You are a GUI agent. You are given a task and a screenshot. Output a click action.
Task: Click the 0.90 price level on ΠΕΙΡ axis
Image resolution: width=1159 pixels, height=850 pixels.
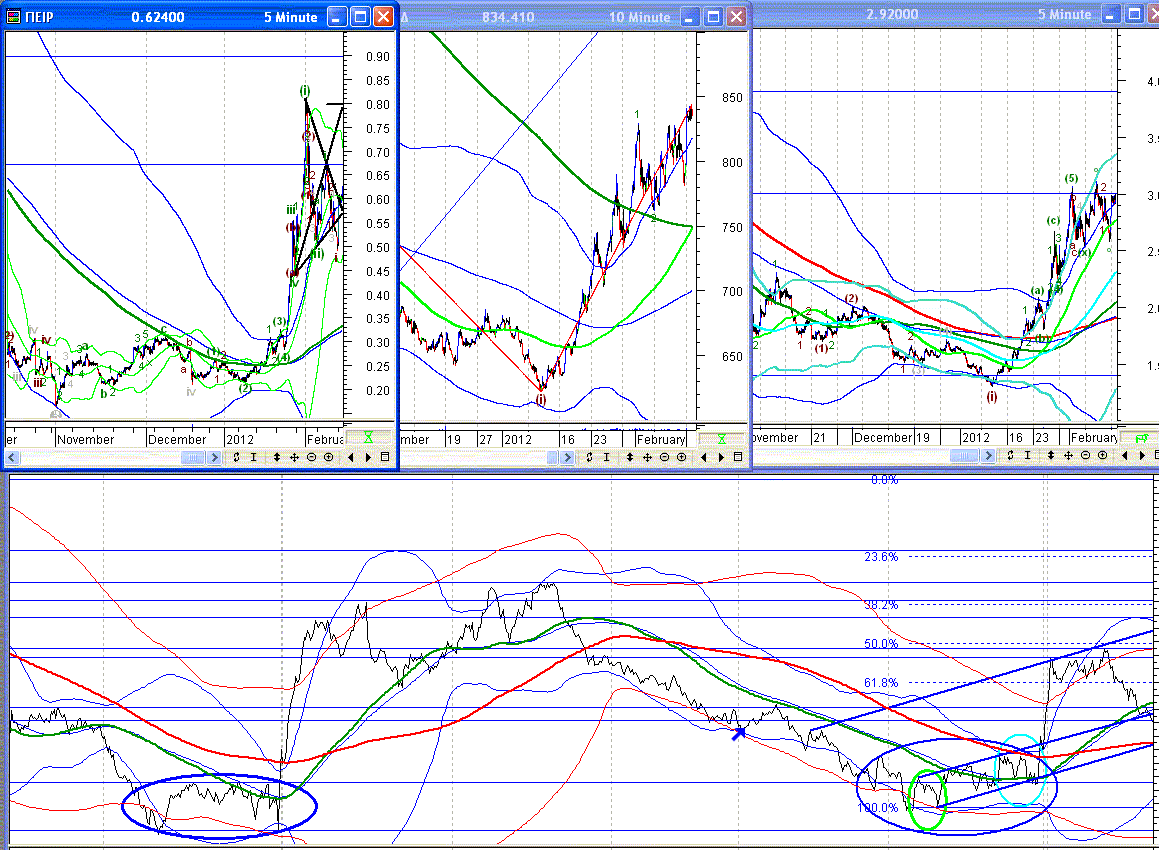coord(378,56)
